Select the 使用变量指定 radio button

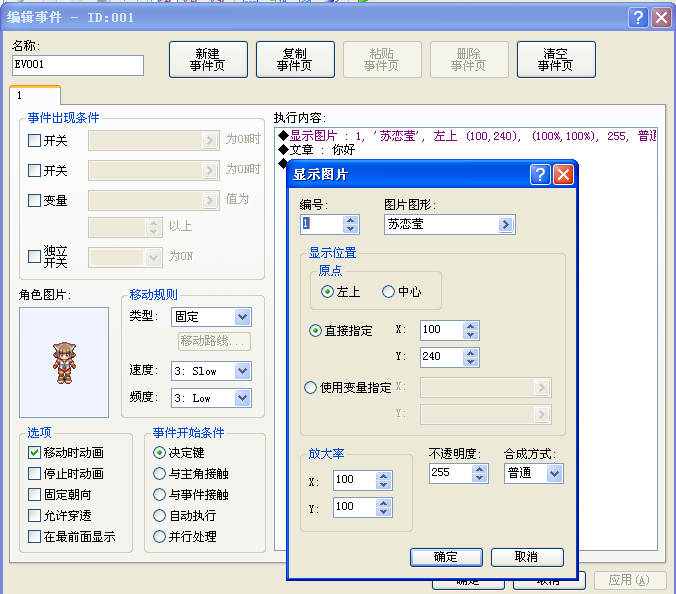[310, 387]
